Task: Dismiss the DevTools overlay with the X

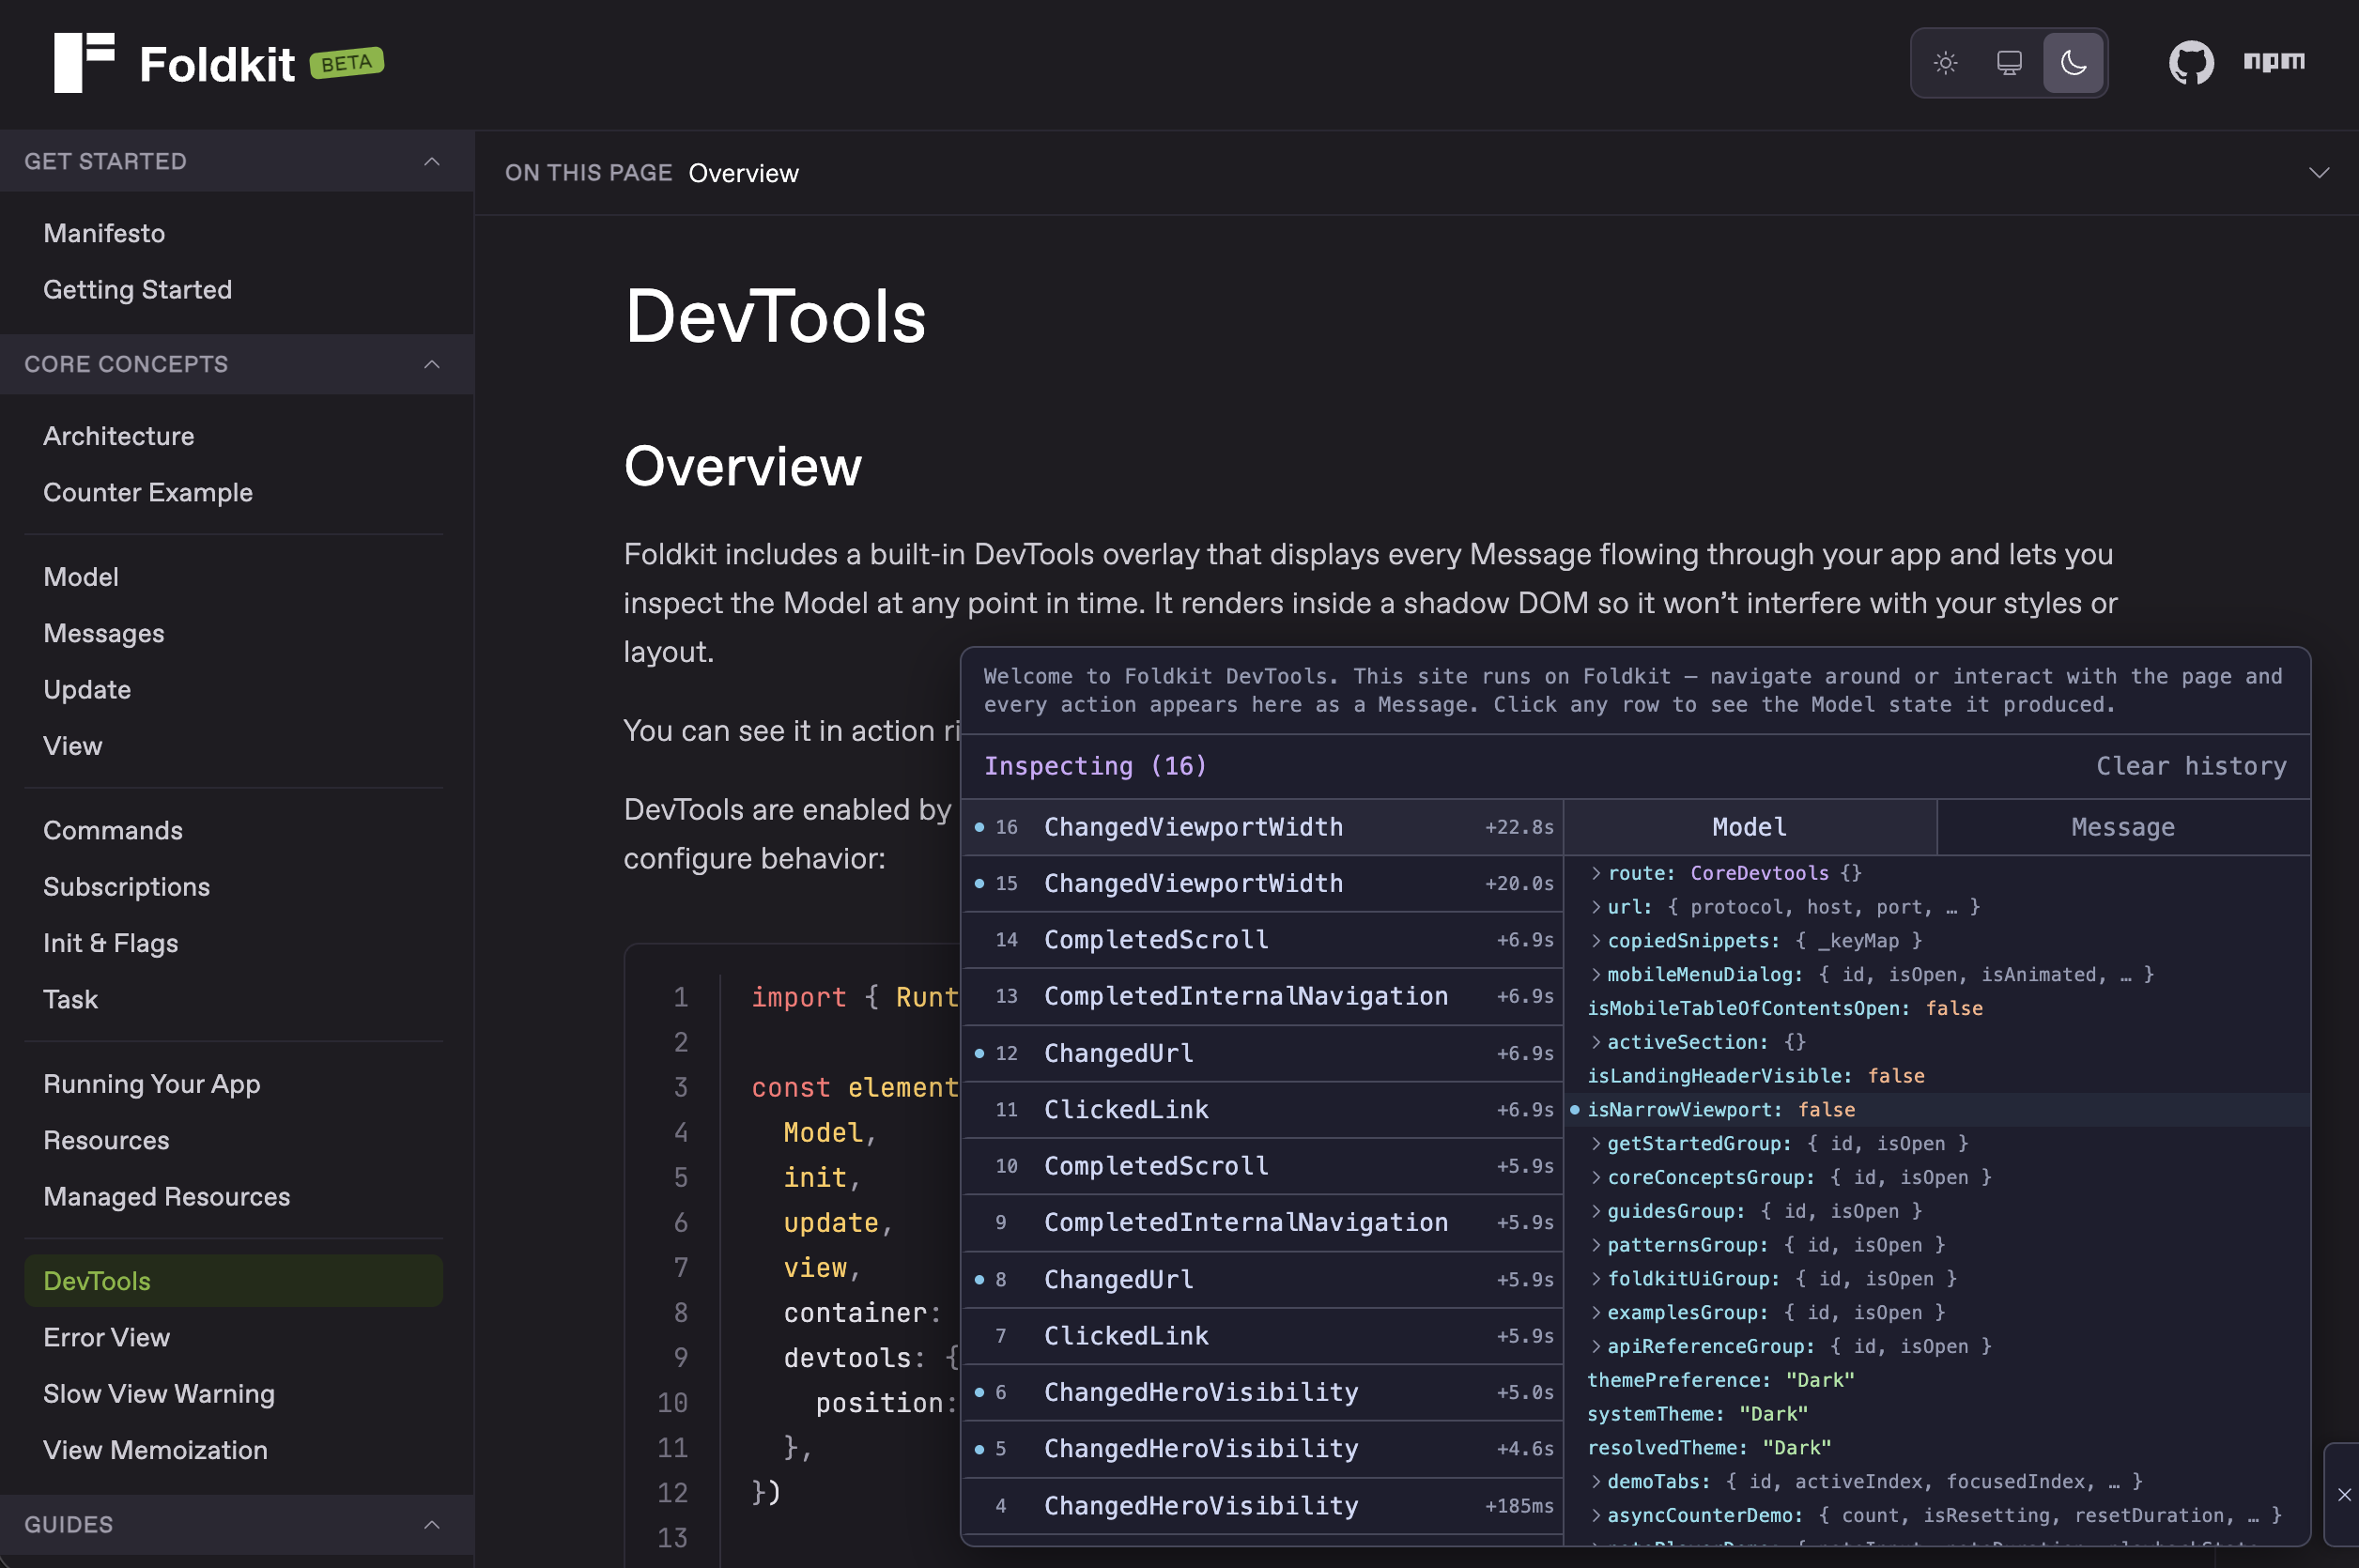Action: pos(2345,1495)
